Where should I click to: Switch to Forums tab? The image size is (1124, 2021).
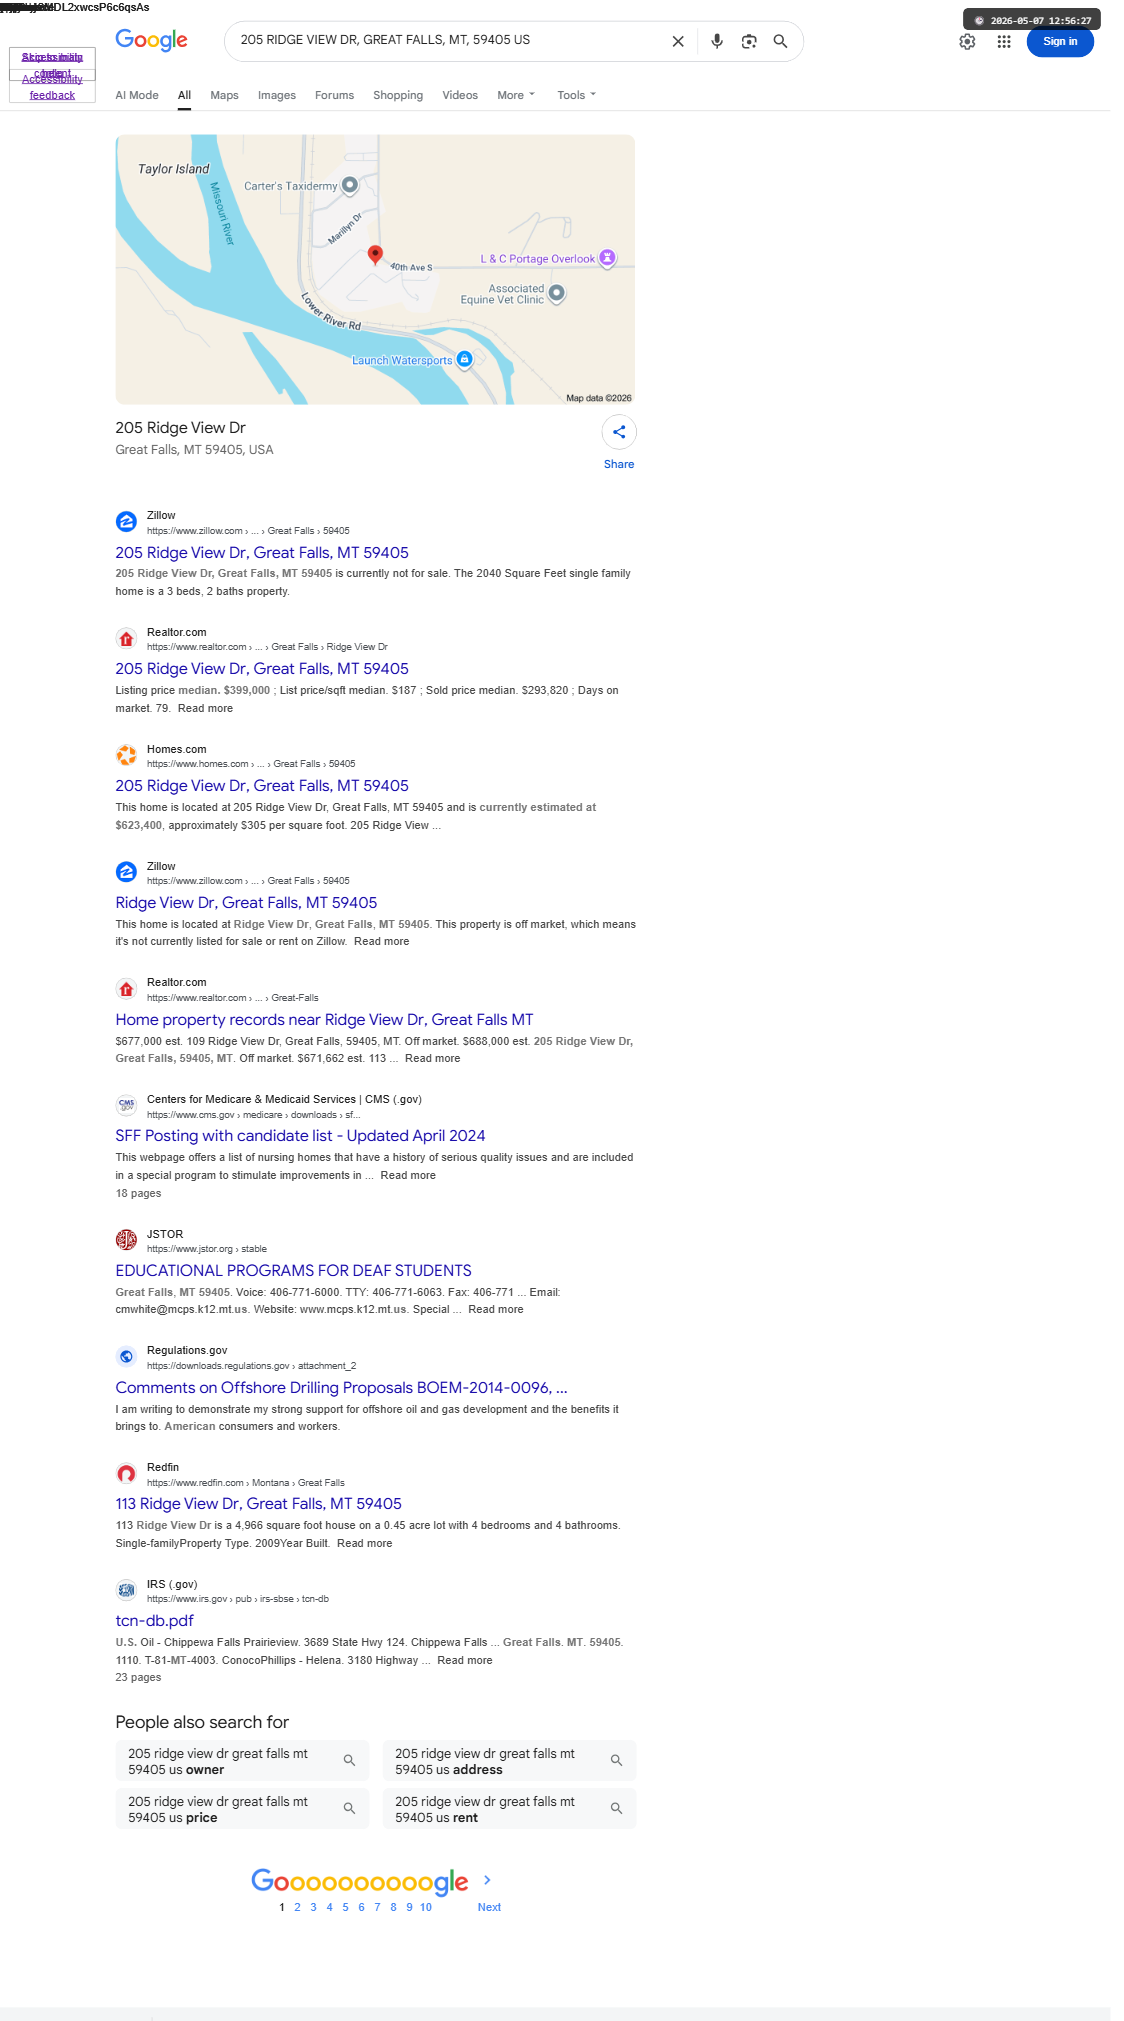334,95
